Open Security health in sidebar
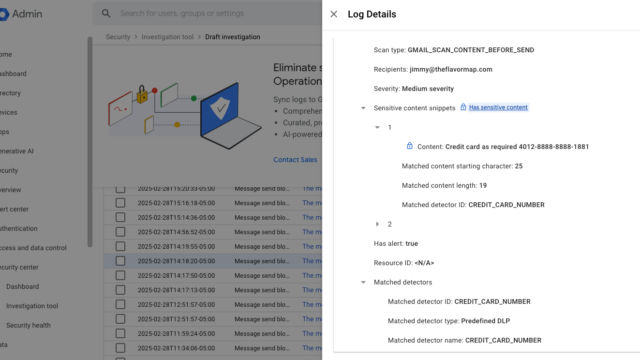640x360 pixels. click(x=28, y=325)
